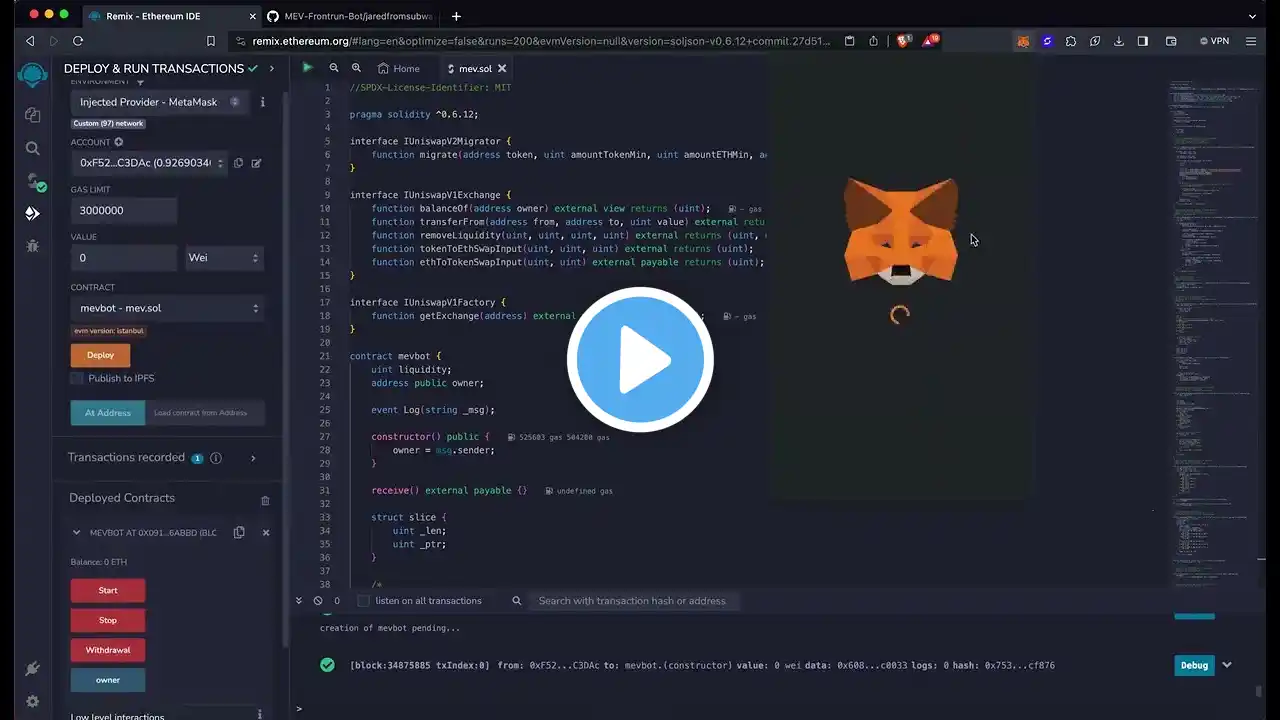Viewport: 1280px width, 720px height.
Task: Open the File explorer panel icon
Action: pos(33,115)
